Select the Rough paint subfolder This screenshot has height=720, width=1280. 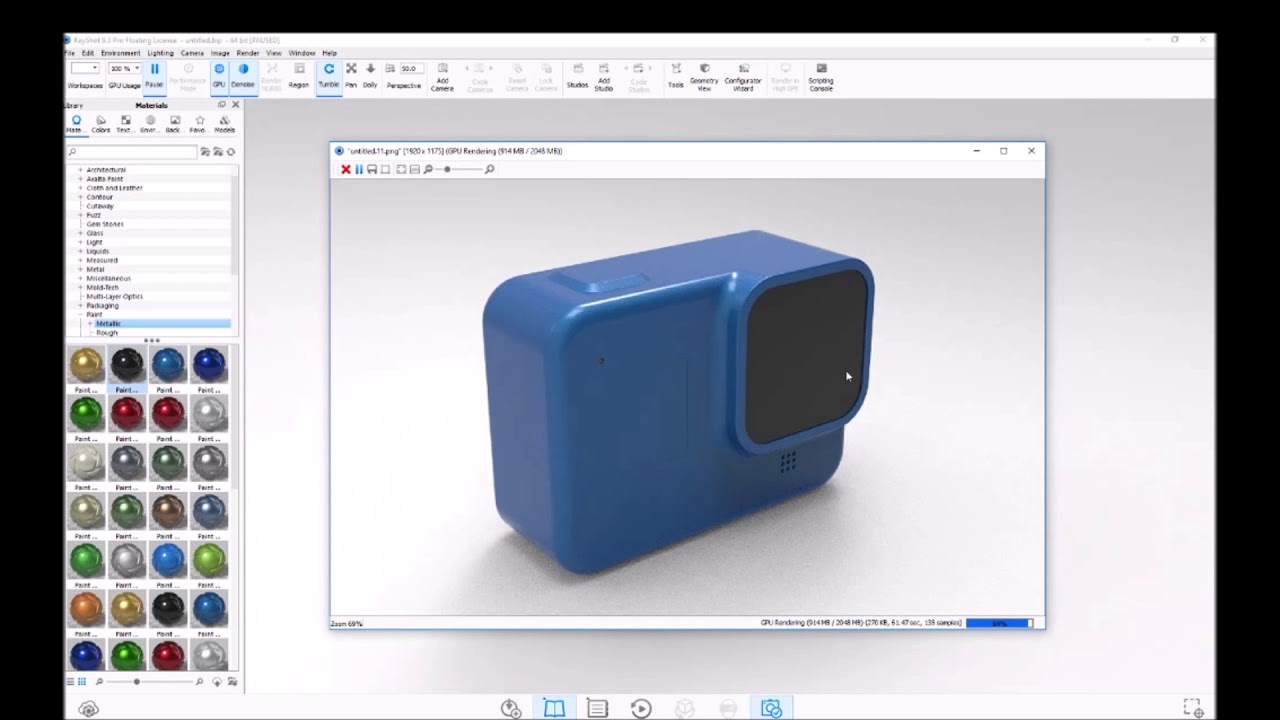click(x=106, y=332)
